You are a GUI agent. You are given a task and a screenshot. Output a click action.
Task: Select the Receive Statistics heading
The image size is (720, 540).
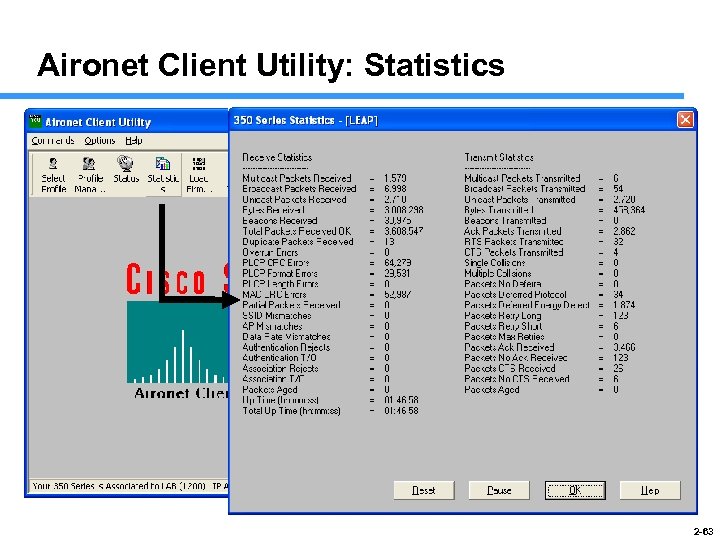(x=277, y=157)
